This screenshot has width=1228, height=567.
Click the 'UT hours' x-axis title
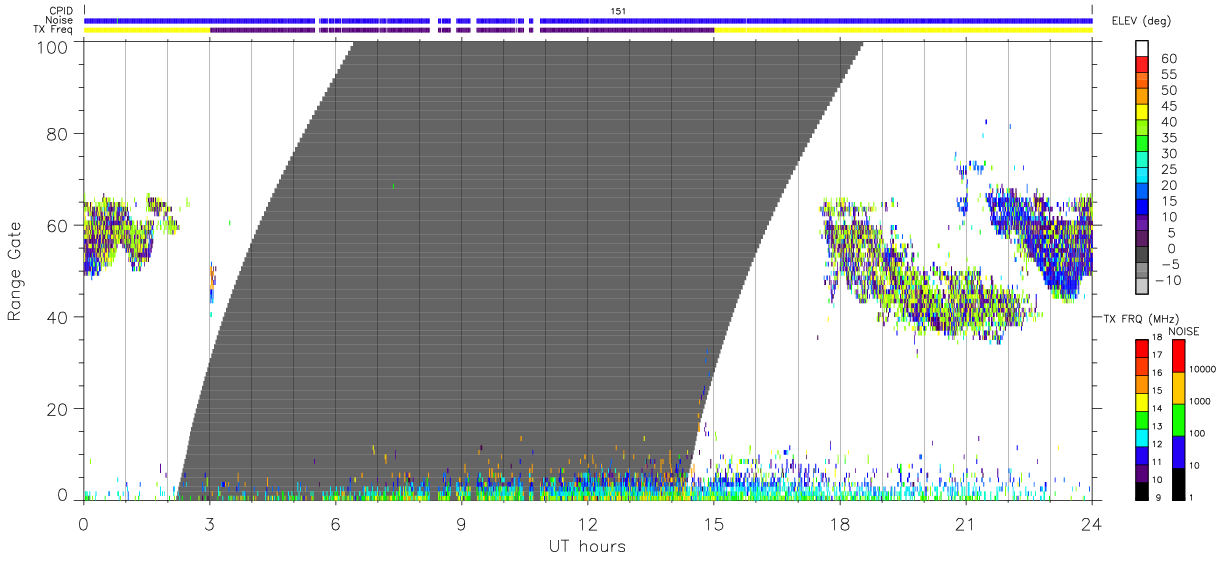click(x=587, y=546)
